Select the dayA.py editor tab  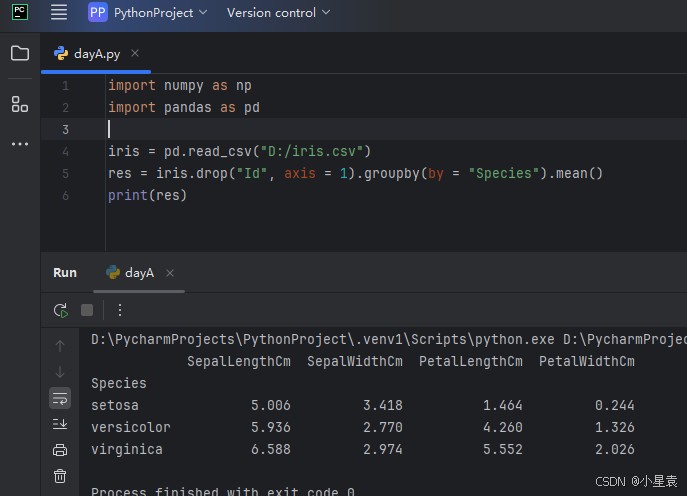tap(96, 54)
